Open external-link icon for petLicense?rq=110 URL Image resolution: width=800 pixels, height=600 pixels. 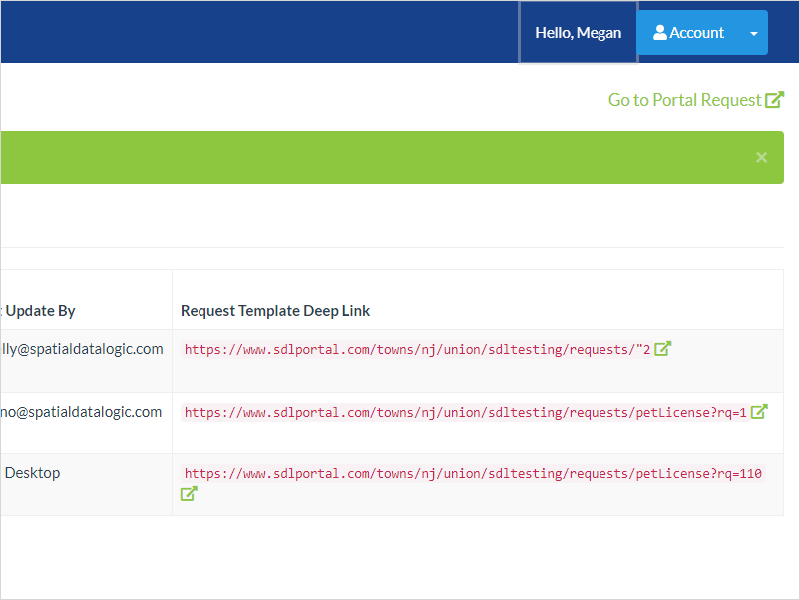(x=189, y=493)
